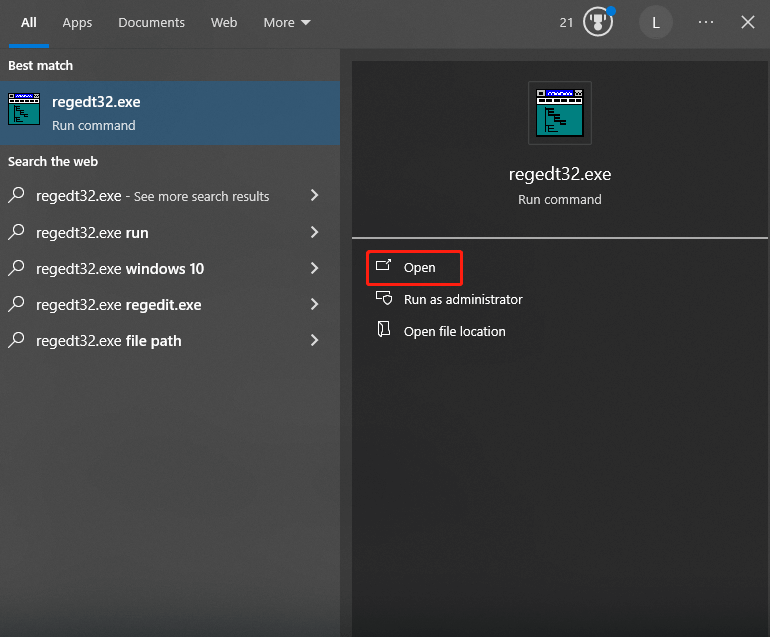Click search icon beside regedt32.exe file path
770x637 pixels.
[x=17, y=340]
